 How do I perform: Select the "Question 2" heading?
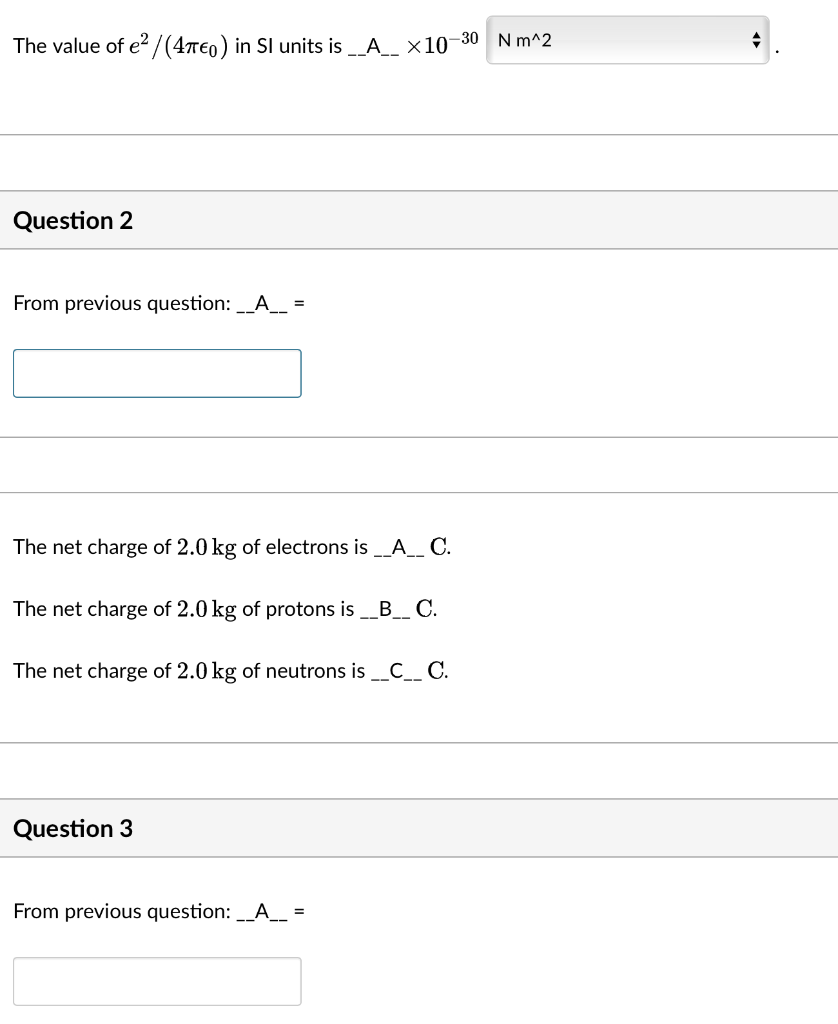[x=73, y=221]
